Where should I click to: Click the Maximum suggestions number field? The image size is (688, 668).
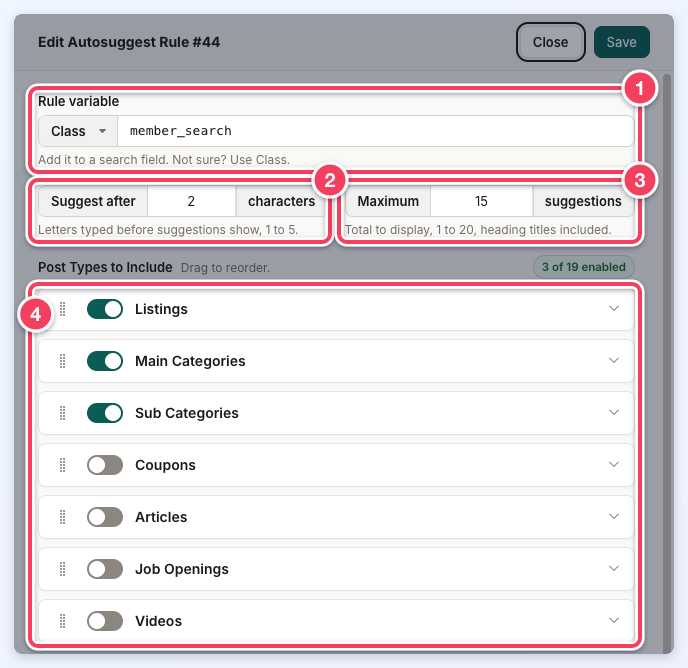481,201
